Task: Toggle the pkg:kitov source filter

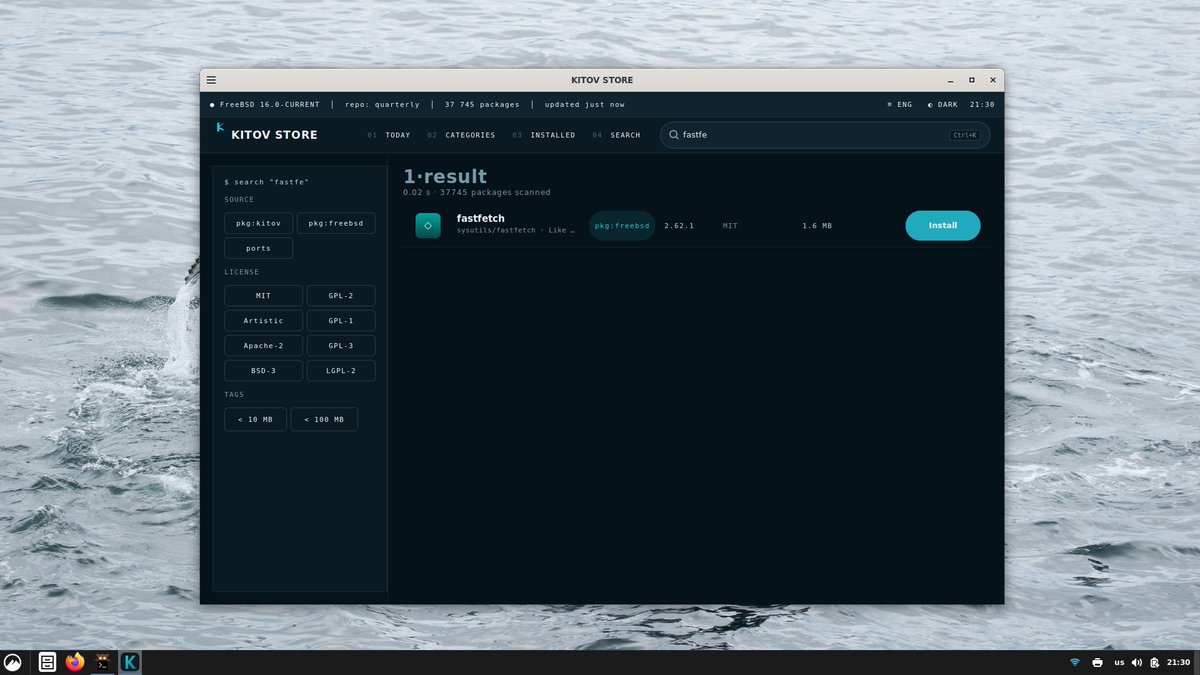Action: point(259,223)
